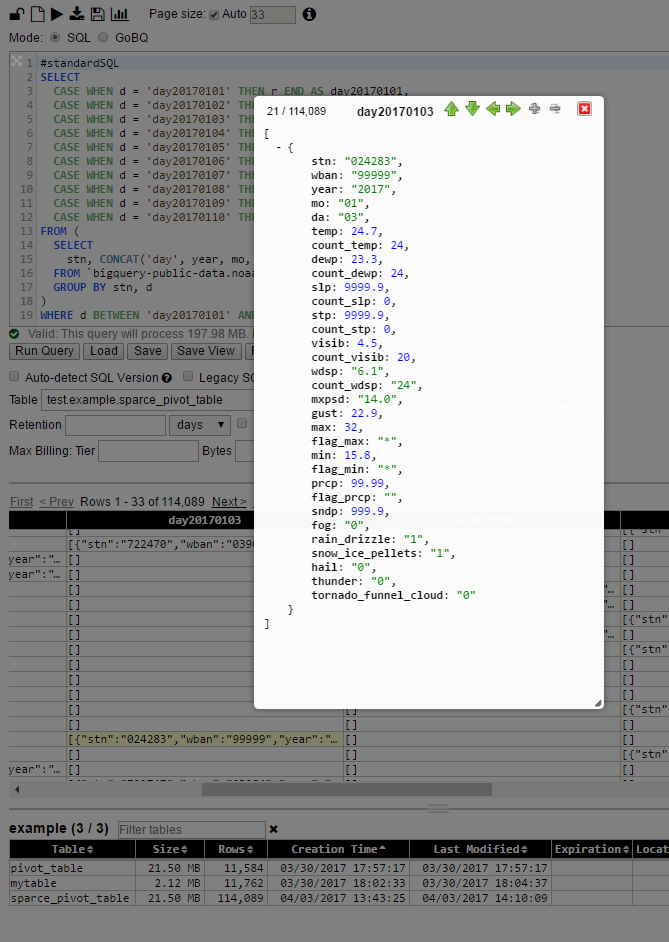The width and height of the screenshot is (669, 942).
Task: Grab the popup corner grip handle
Action: coord(598,703)
